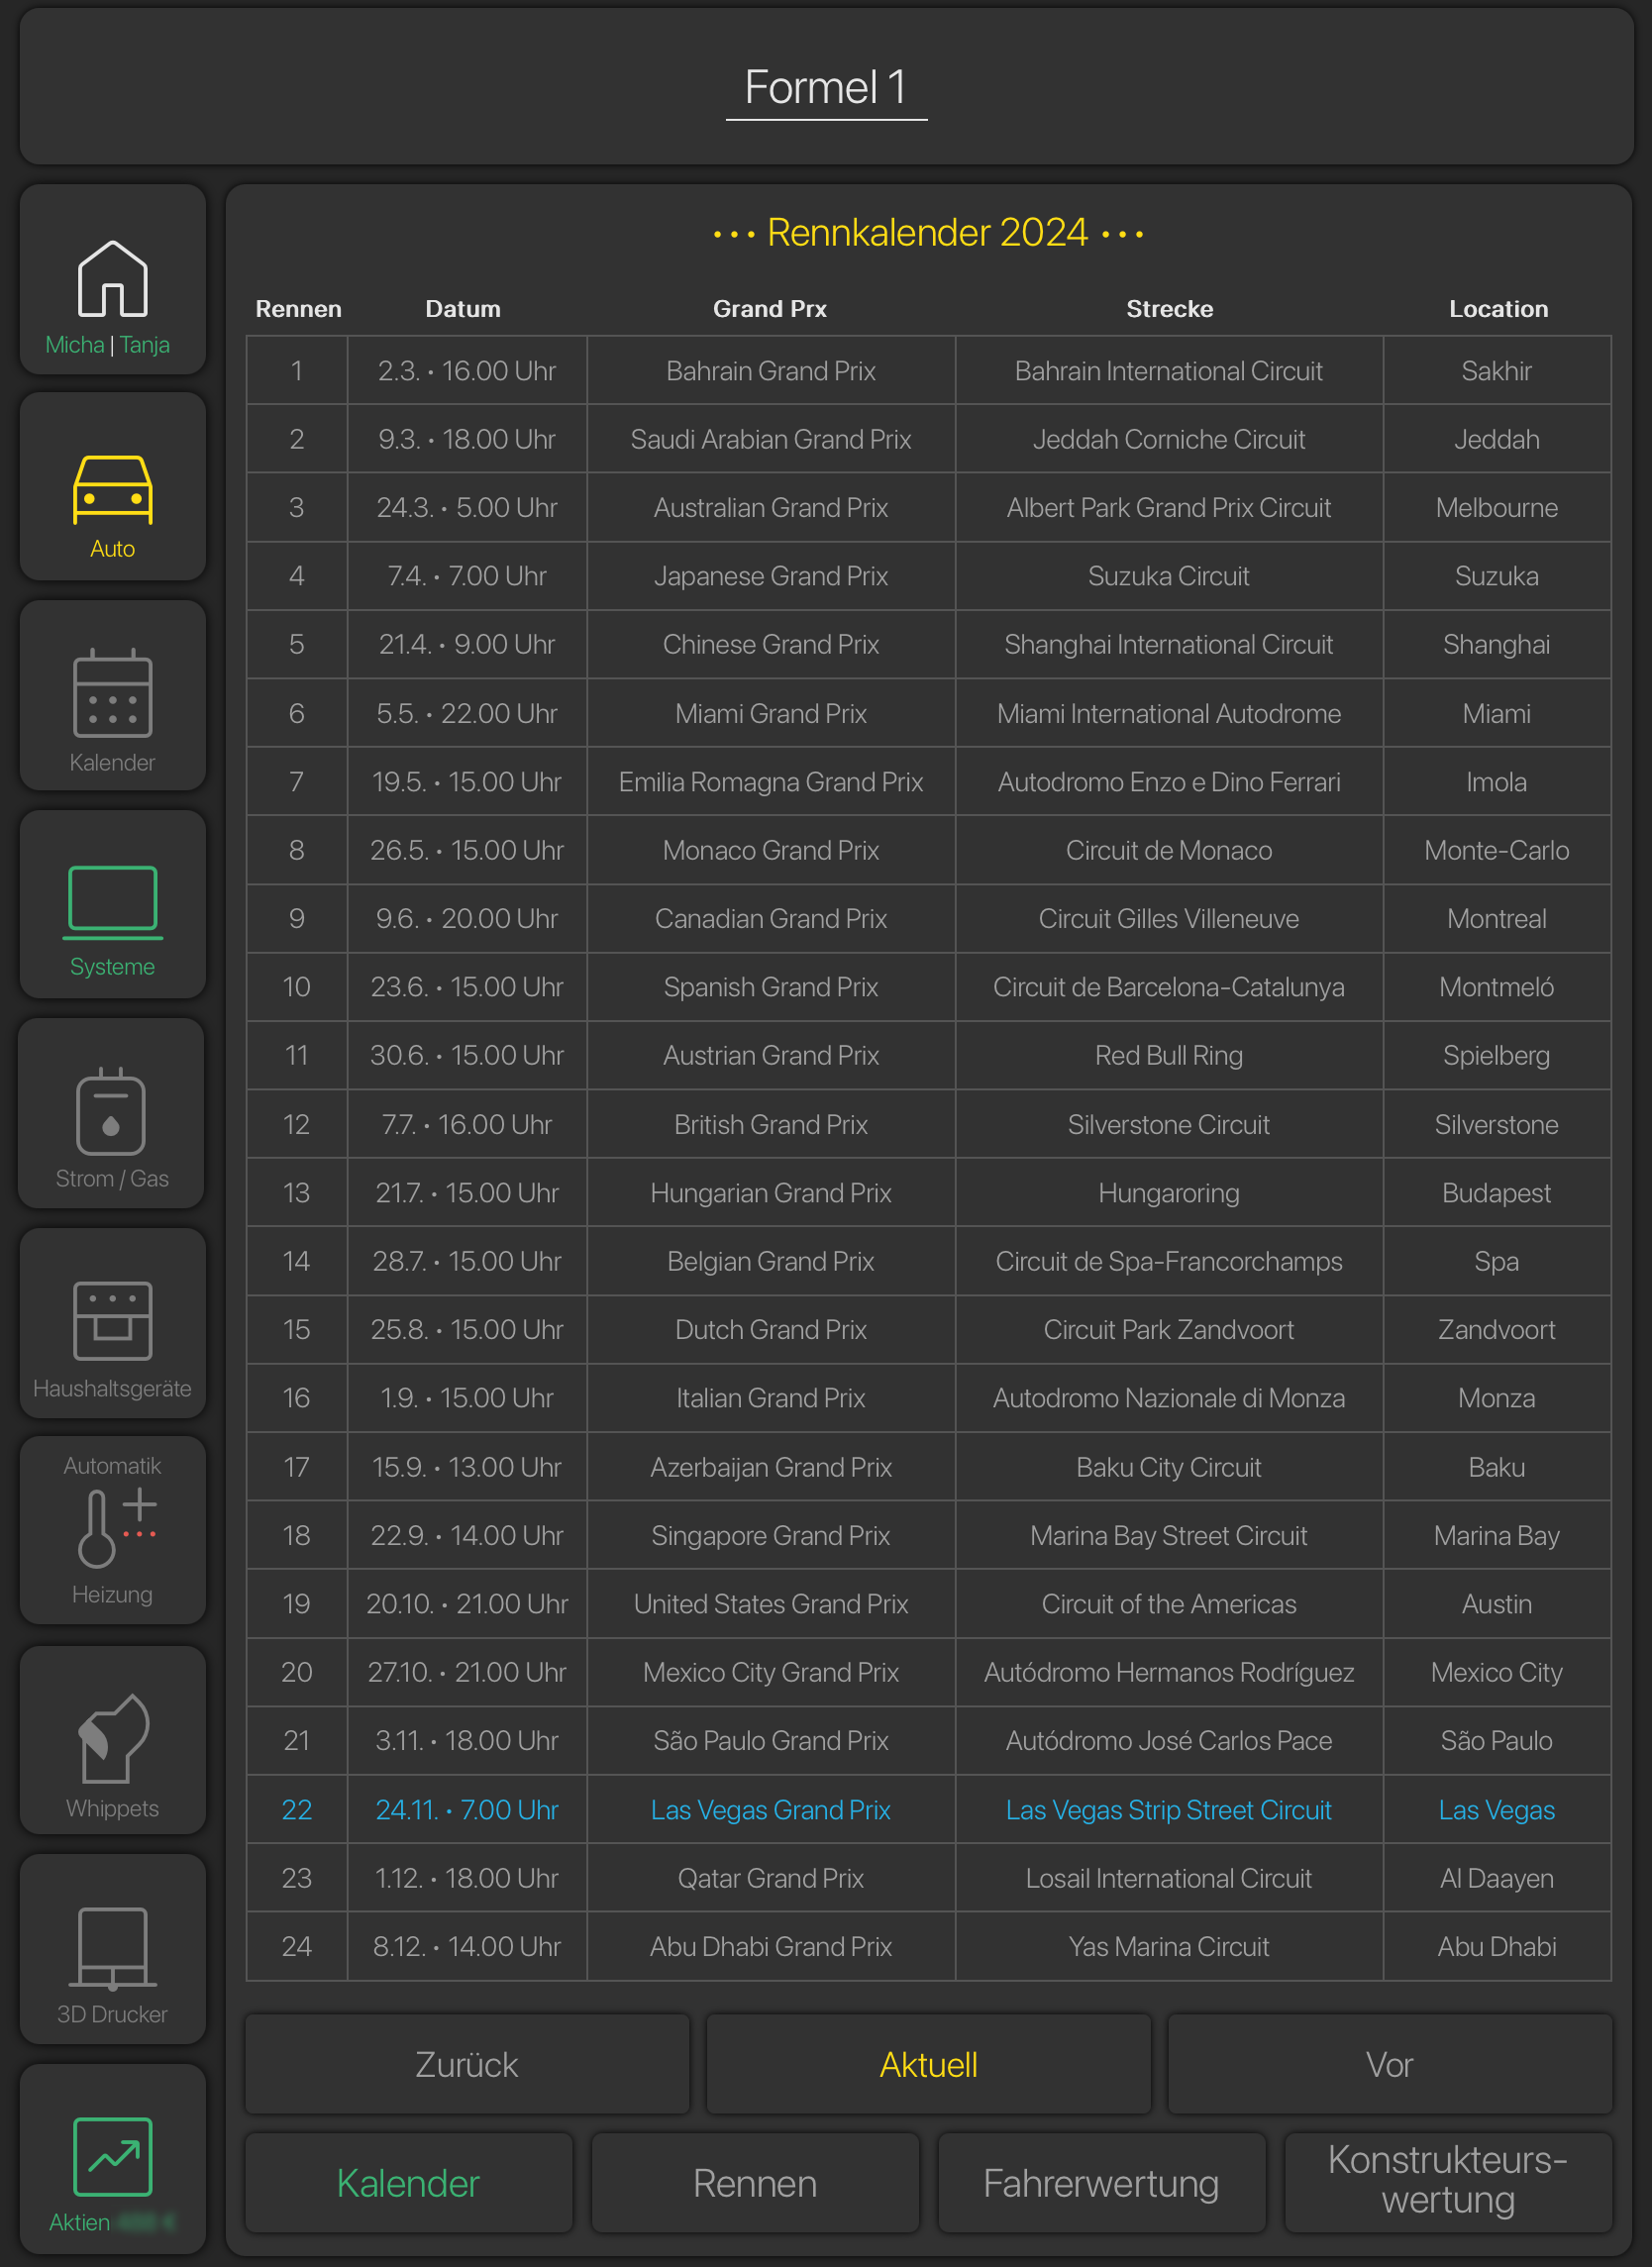Open the Haushaltsgeräte oven icon

pyautogui.click(x=113, y=1322)
